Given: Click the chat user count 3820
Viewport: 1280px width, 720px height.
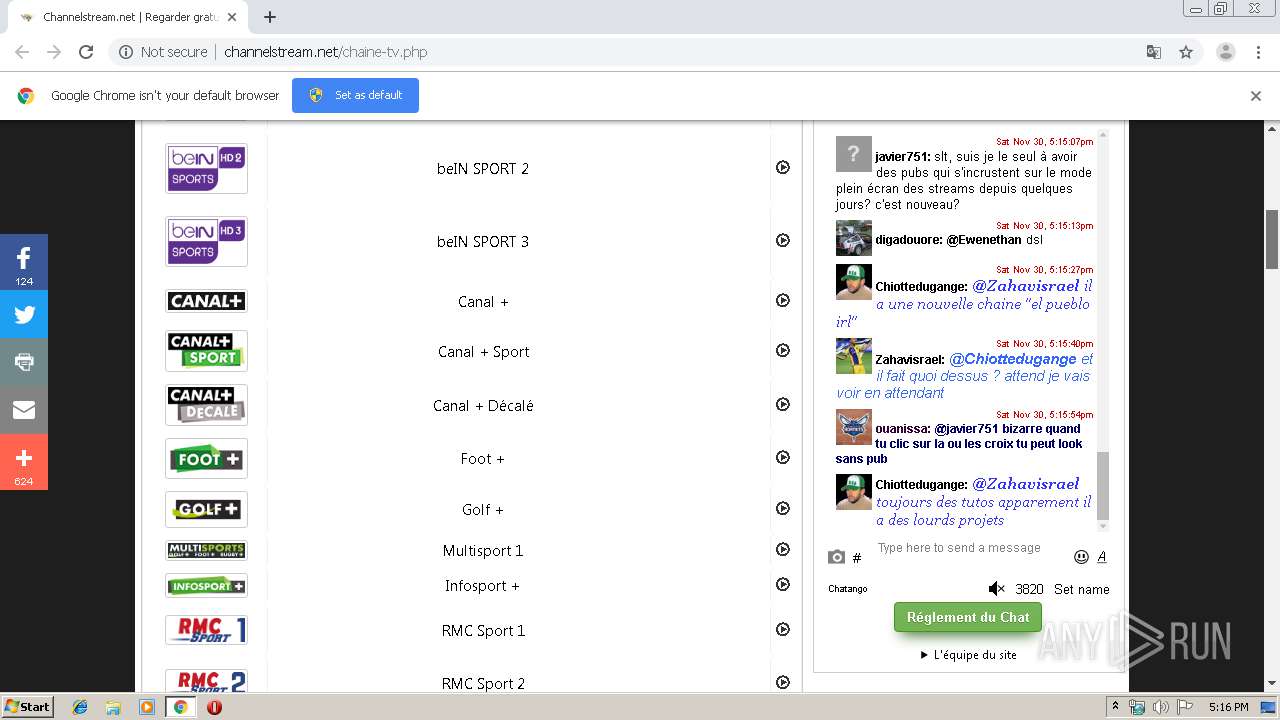Looking at the screenshot, I should click(1029, 589).
